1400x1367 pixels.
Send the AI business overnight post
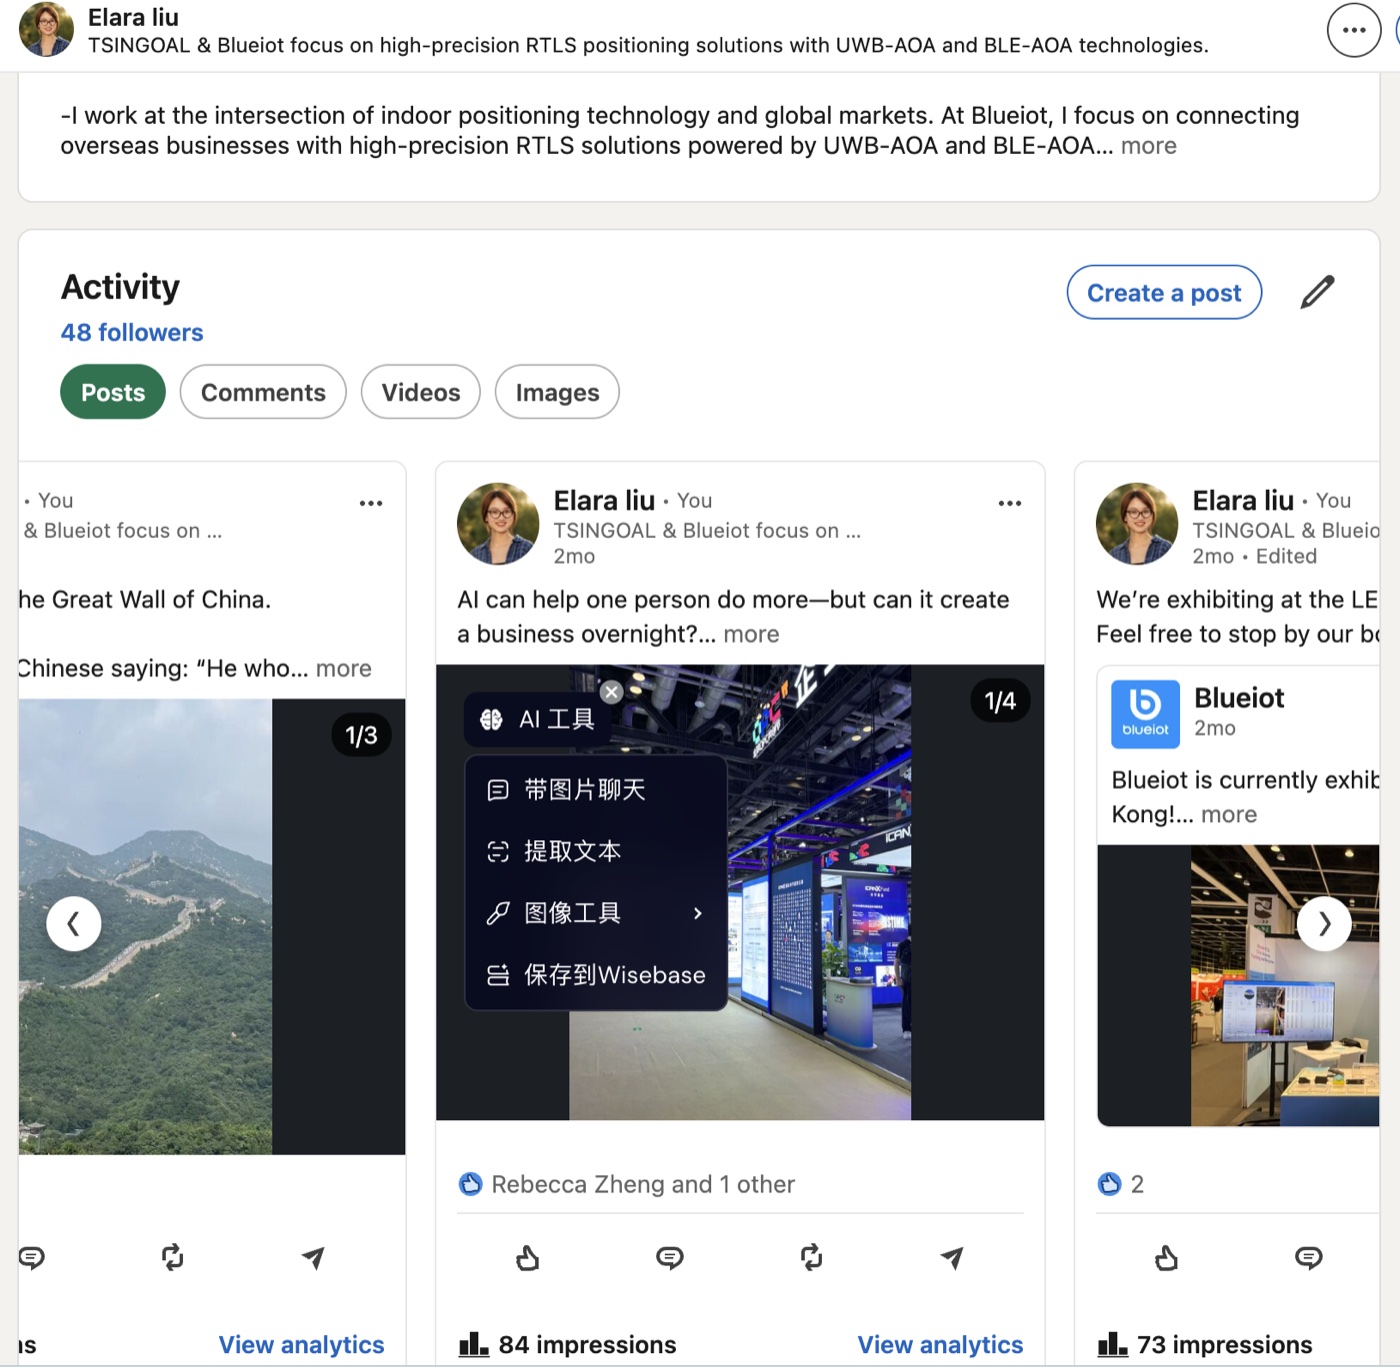click(952, 1257)
